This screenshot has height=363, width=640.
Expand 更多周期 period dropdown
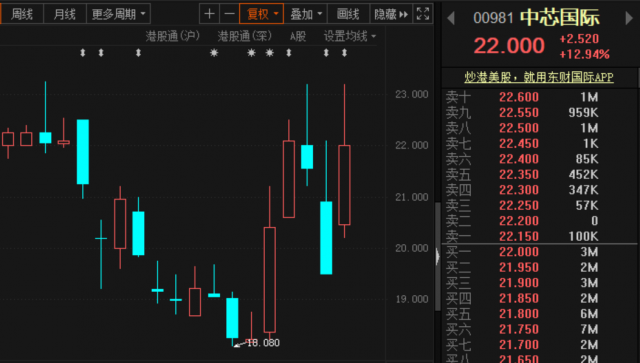point(118,14)
